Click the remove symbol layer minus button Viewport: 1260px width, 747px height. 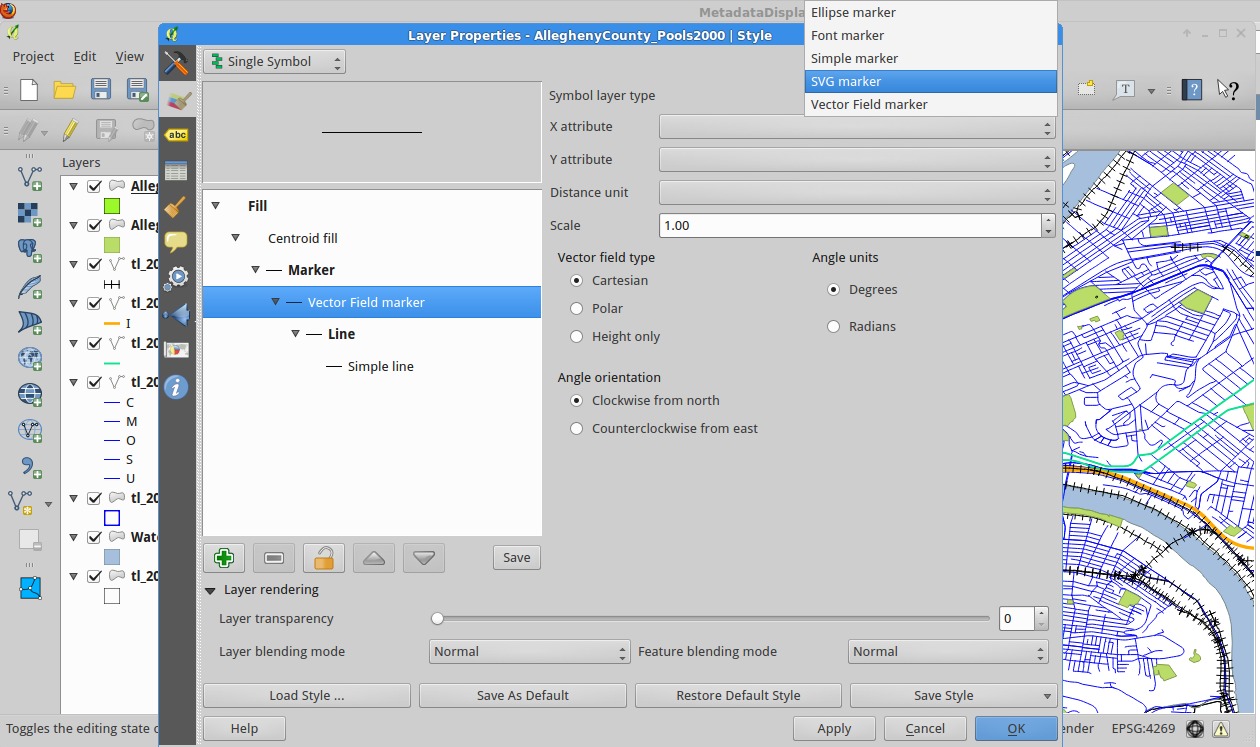[274, 558]
